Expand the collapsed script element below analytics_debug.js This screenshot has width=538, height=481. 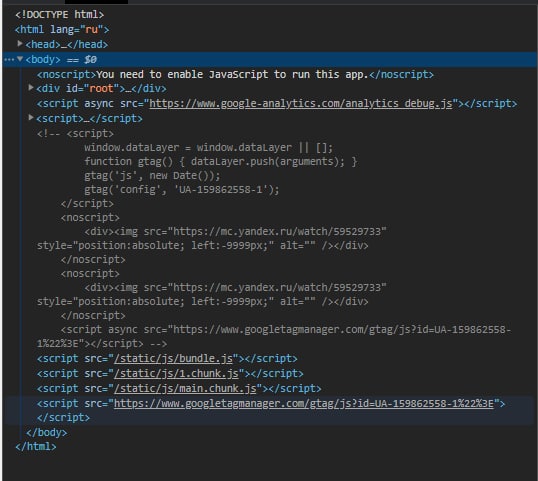pyautogui.click(x=31, y=117)
